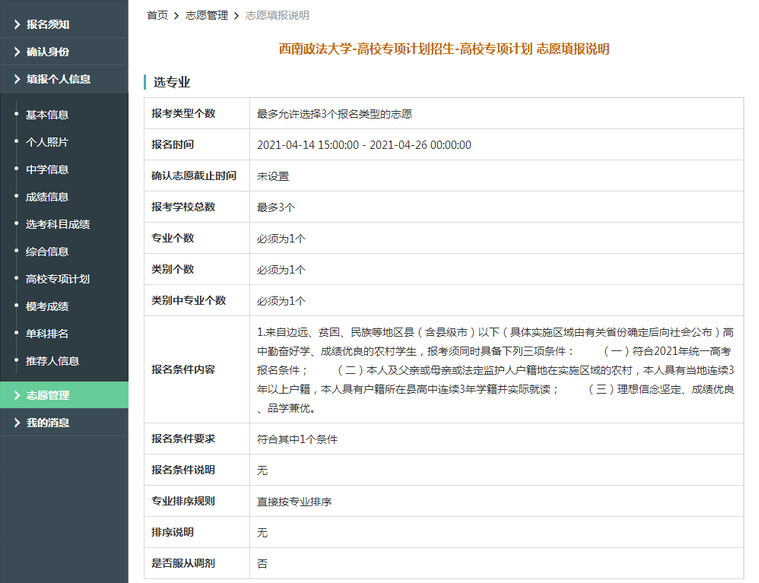The width and height of the screenshot is (759, 583).
Task: Open 单科排名 in the sidebar
Action: [47, 334]
